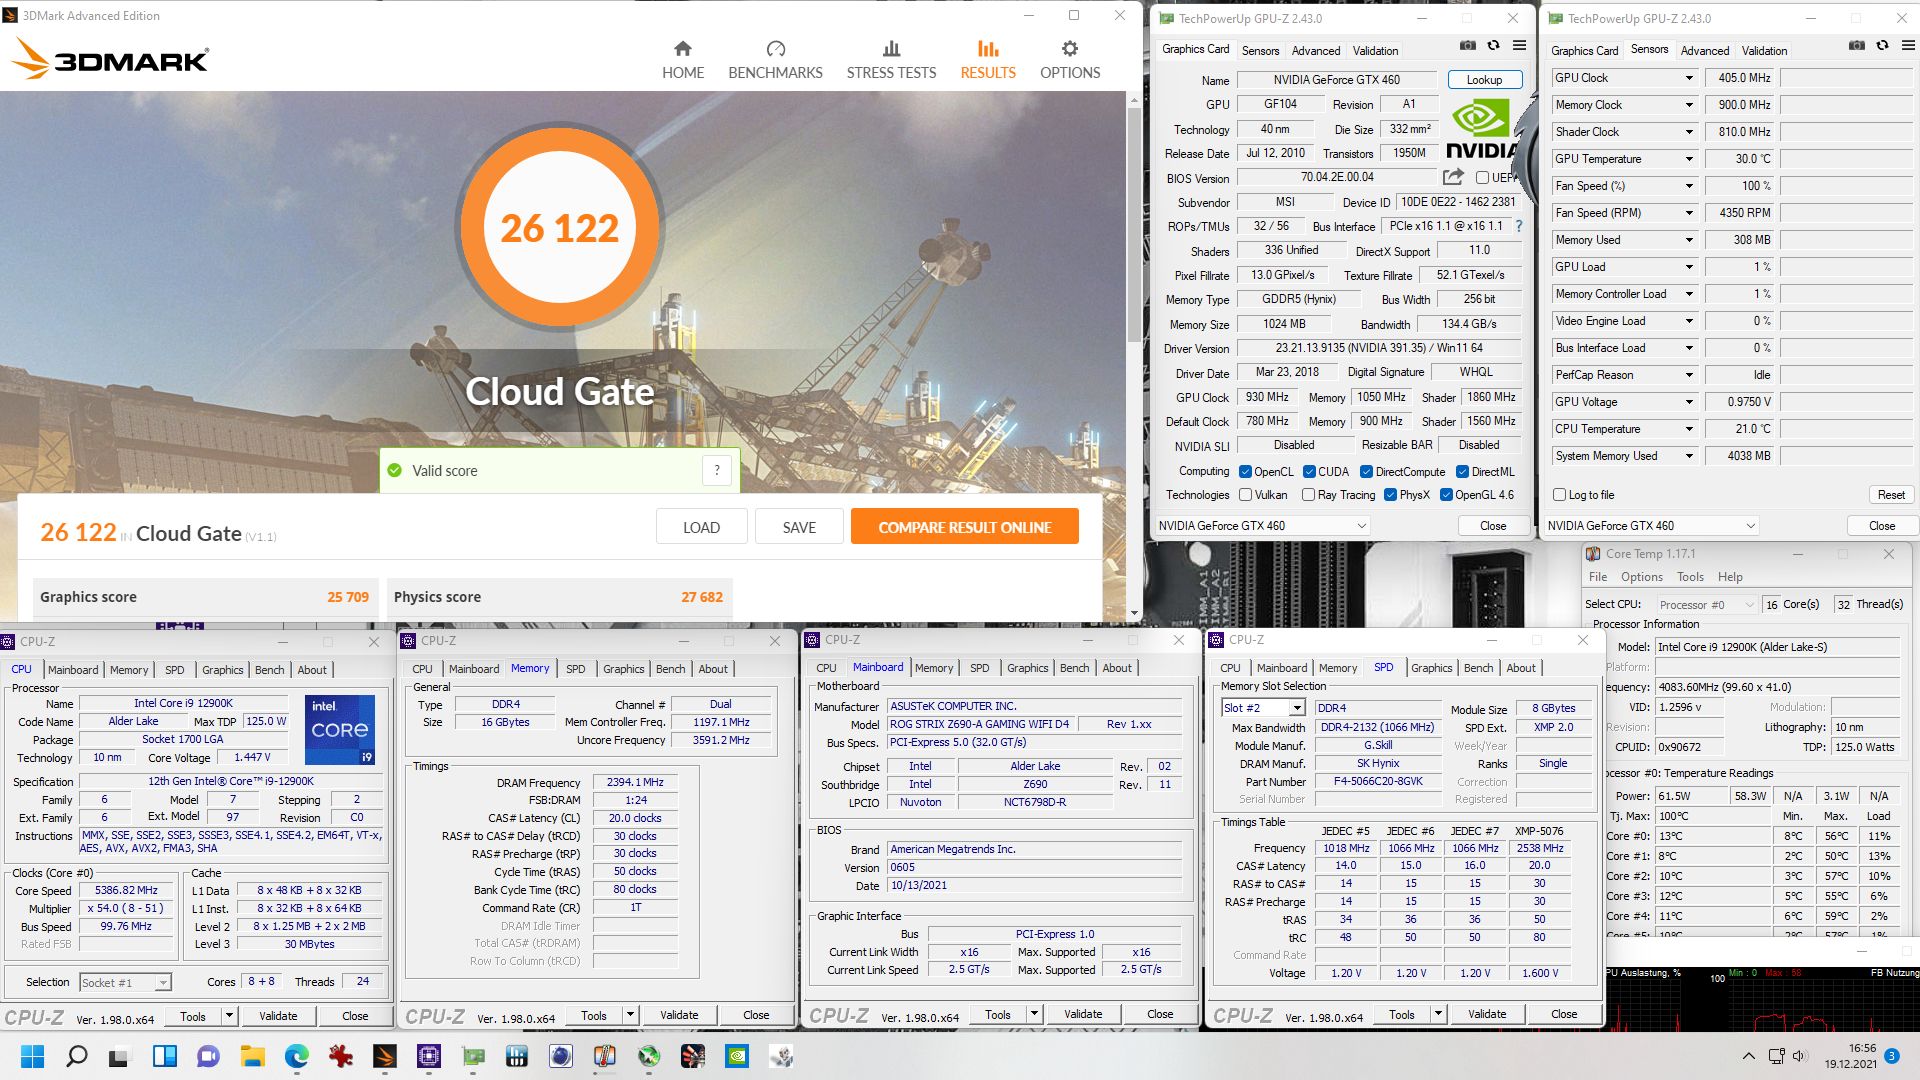Expand Fan Speed (RPM) sensor dropdown
The height and width of the screenshot is (1080, 1920).
1689,213
